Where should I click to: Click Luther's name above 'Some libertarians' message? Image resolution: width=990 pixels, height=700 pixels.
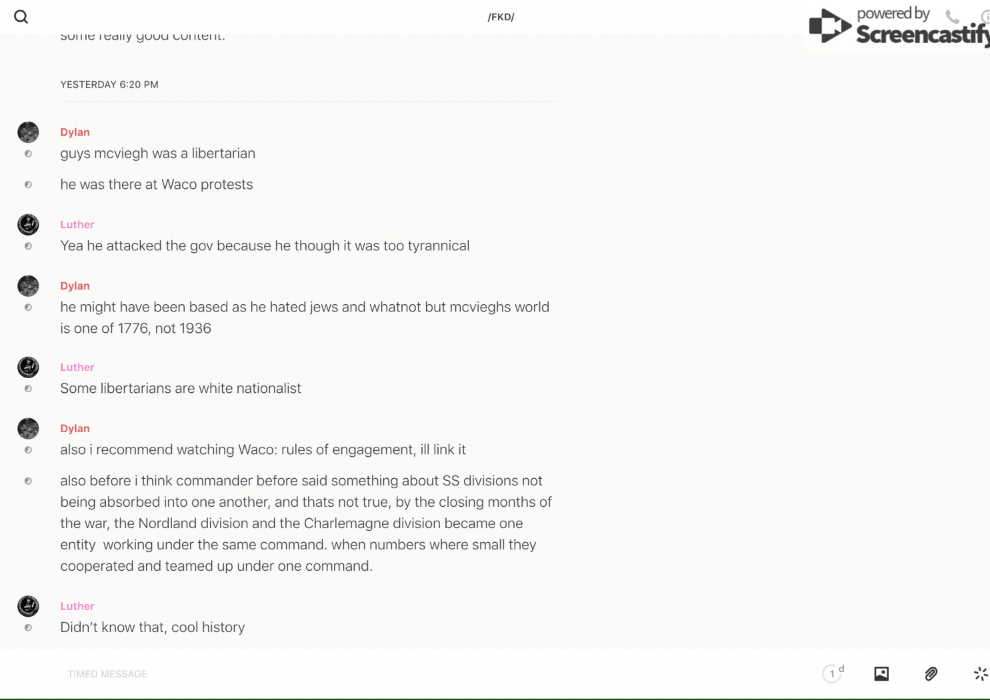point(77,367)
